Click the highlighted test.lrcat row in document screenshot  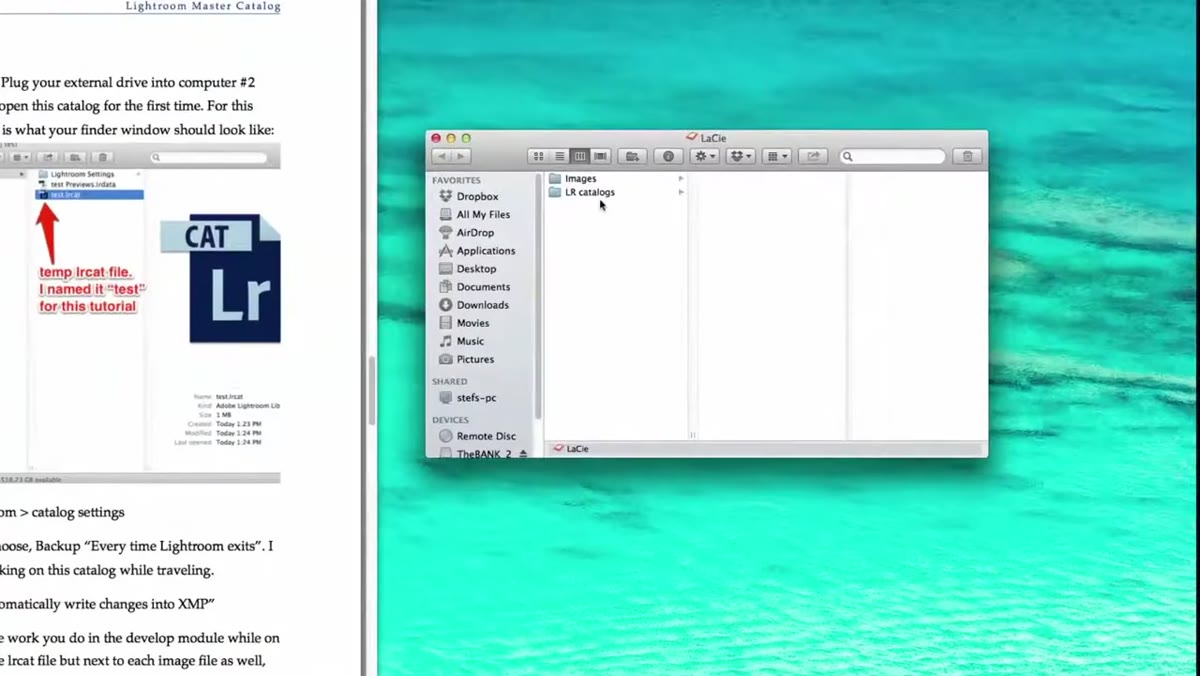point(89,194)
